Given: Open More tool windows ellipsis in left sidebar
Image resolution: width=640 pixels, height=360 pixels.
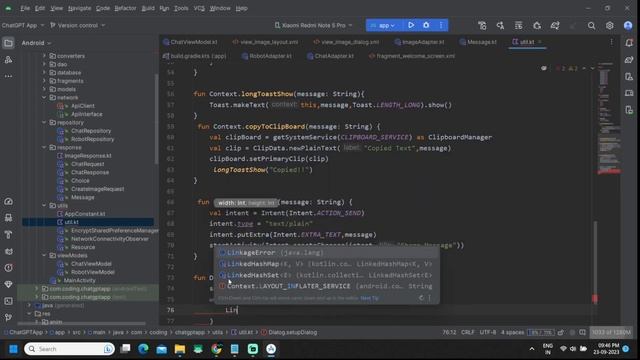Looking at the screenshot, I should (x=8, y=76).
